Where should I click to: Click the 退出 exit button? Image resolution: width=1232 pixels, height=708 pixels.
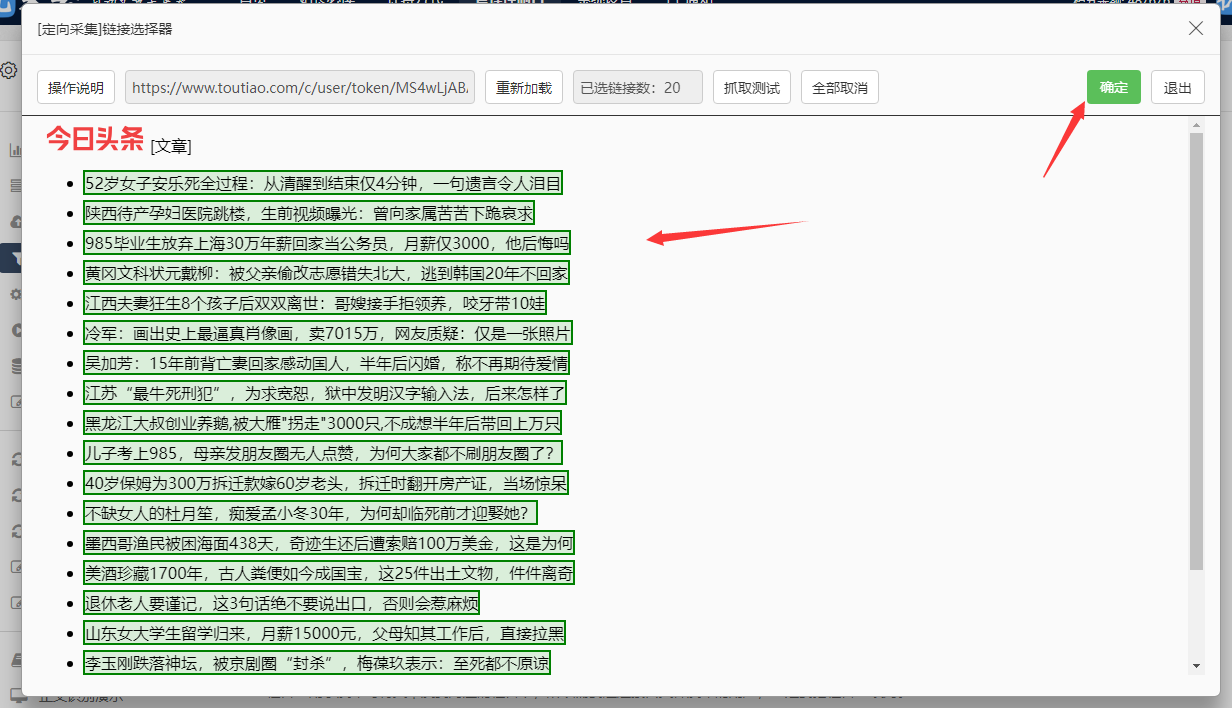pos(1177,87)
